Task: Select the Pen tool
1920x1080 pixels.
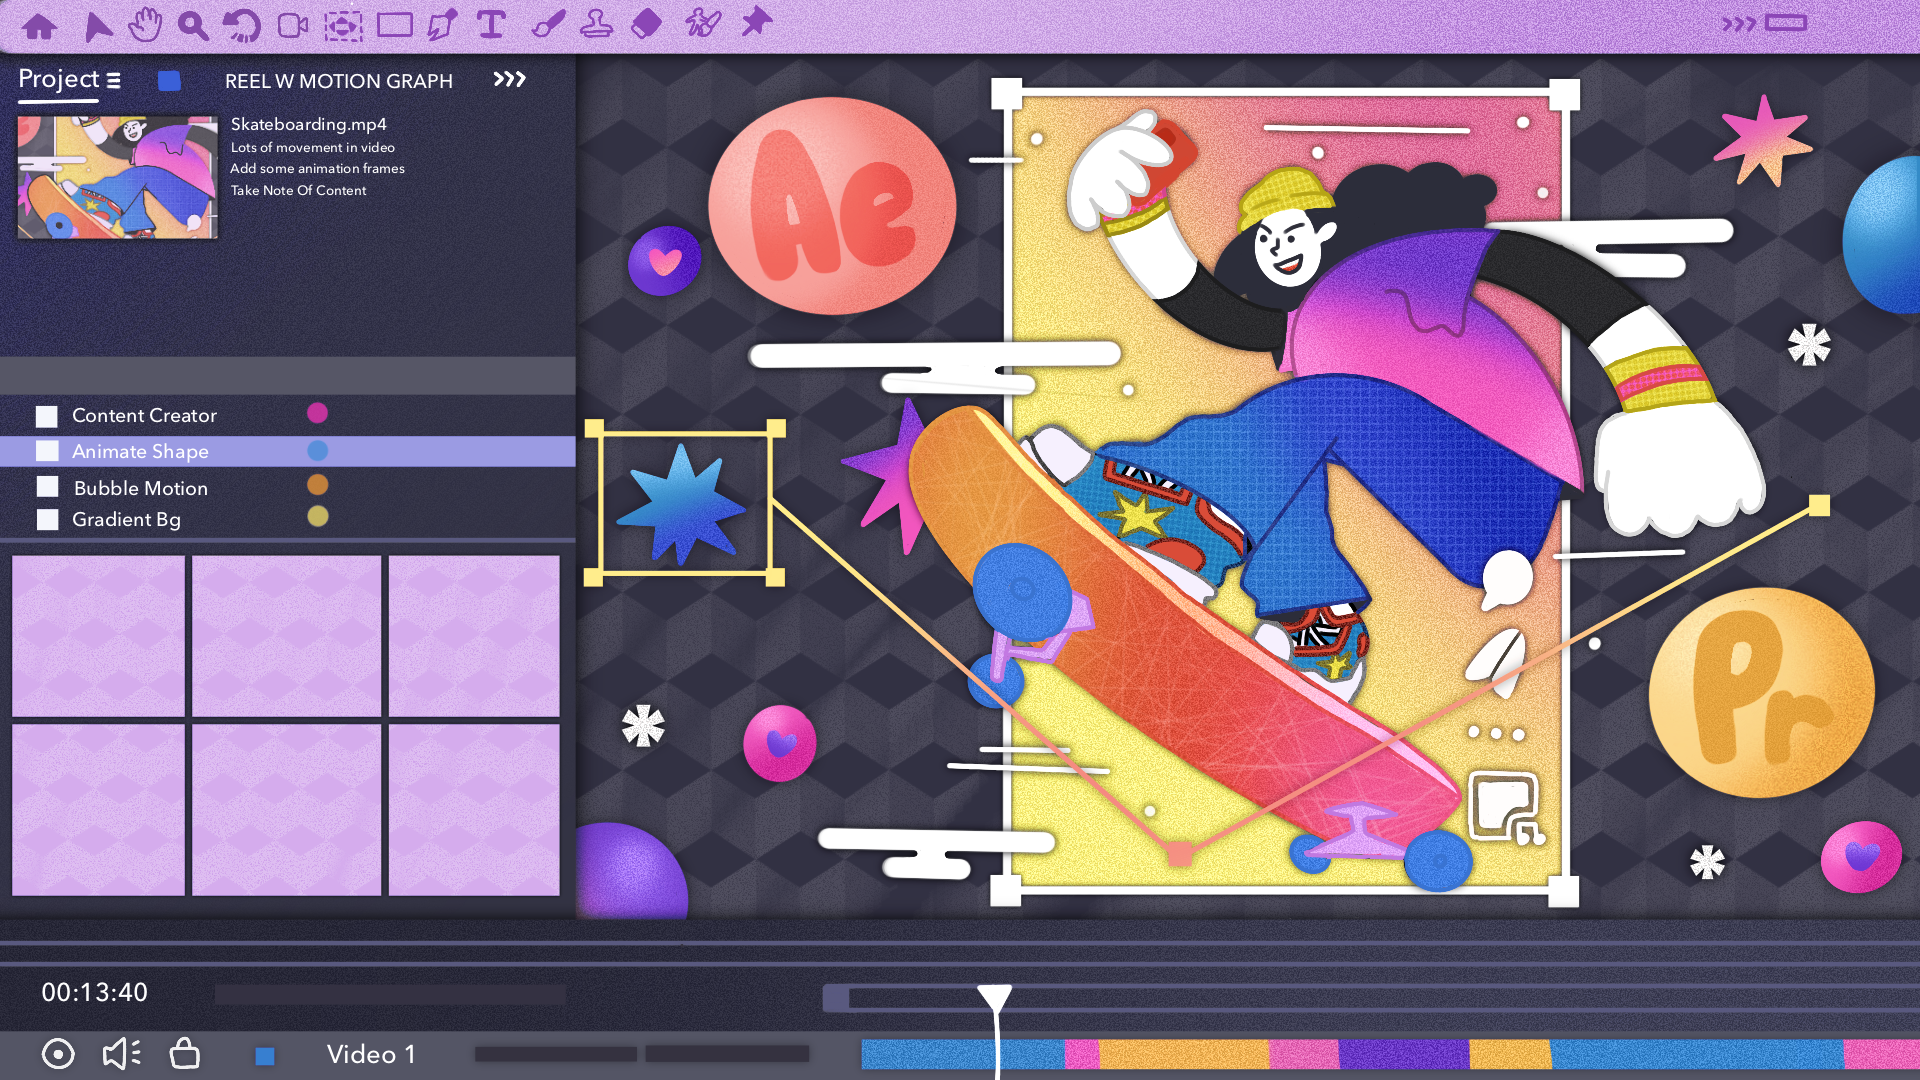Action: 442,24
